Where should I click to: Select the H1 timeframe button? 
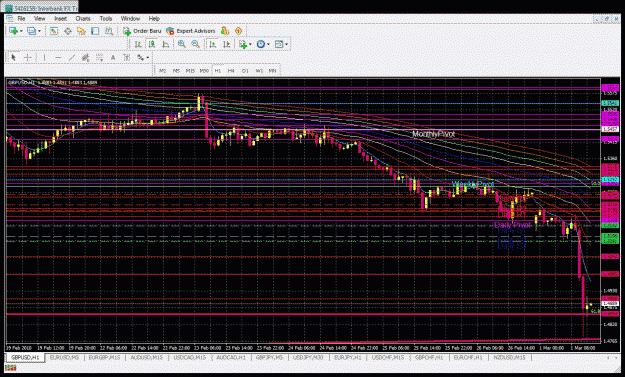point(218,71)
